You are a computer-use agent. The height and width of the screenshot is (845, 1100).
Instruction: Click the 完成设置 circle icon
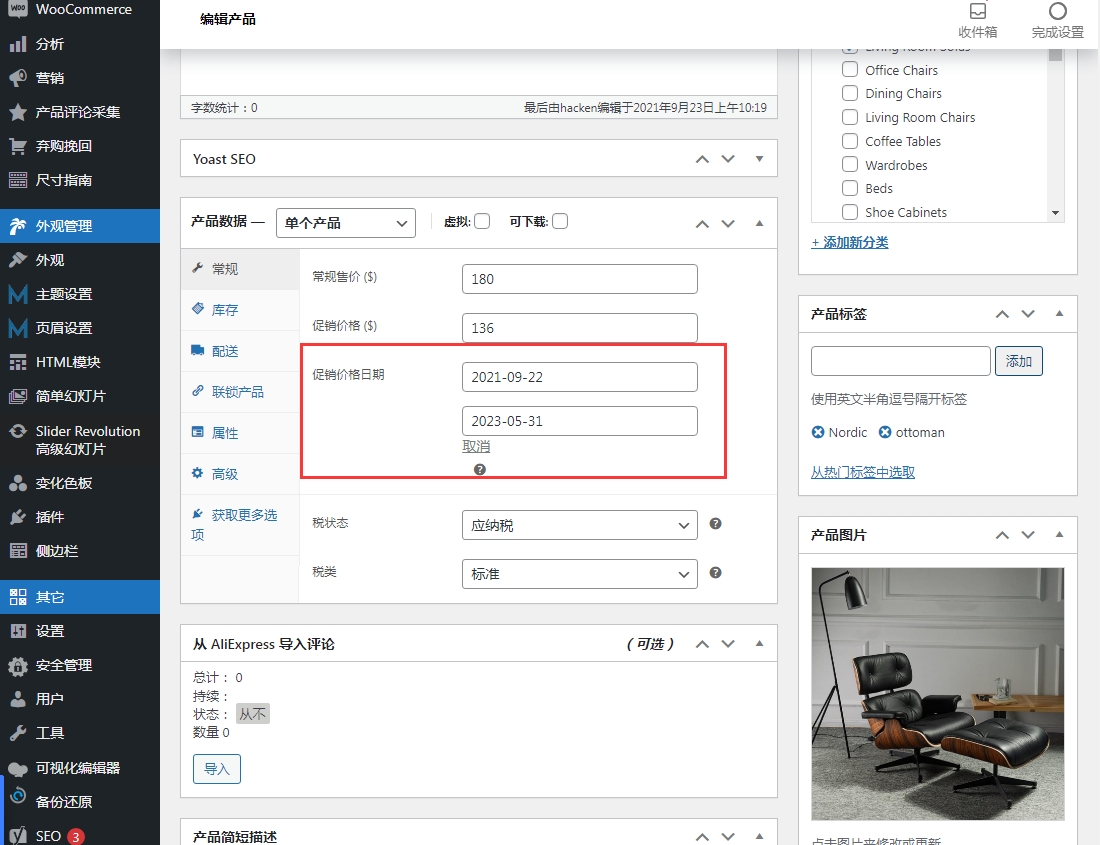tap(1057, 11)
